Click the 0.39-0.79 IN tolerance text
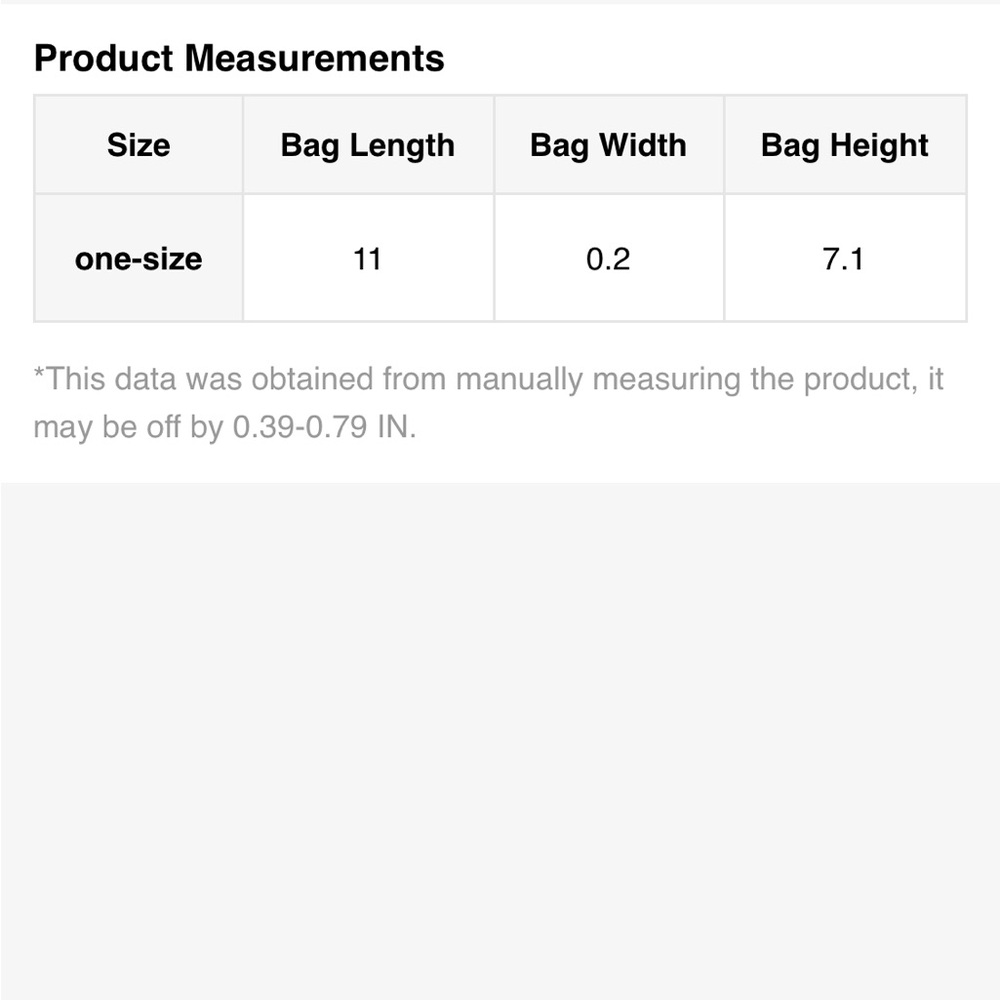Screen dimensions: 1000x1000 (324, 427)
